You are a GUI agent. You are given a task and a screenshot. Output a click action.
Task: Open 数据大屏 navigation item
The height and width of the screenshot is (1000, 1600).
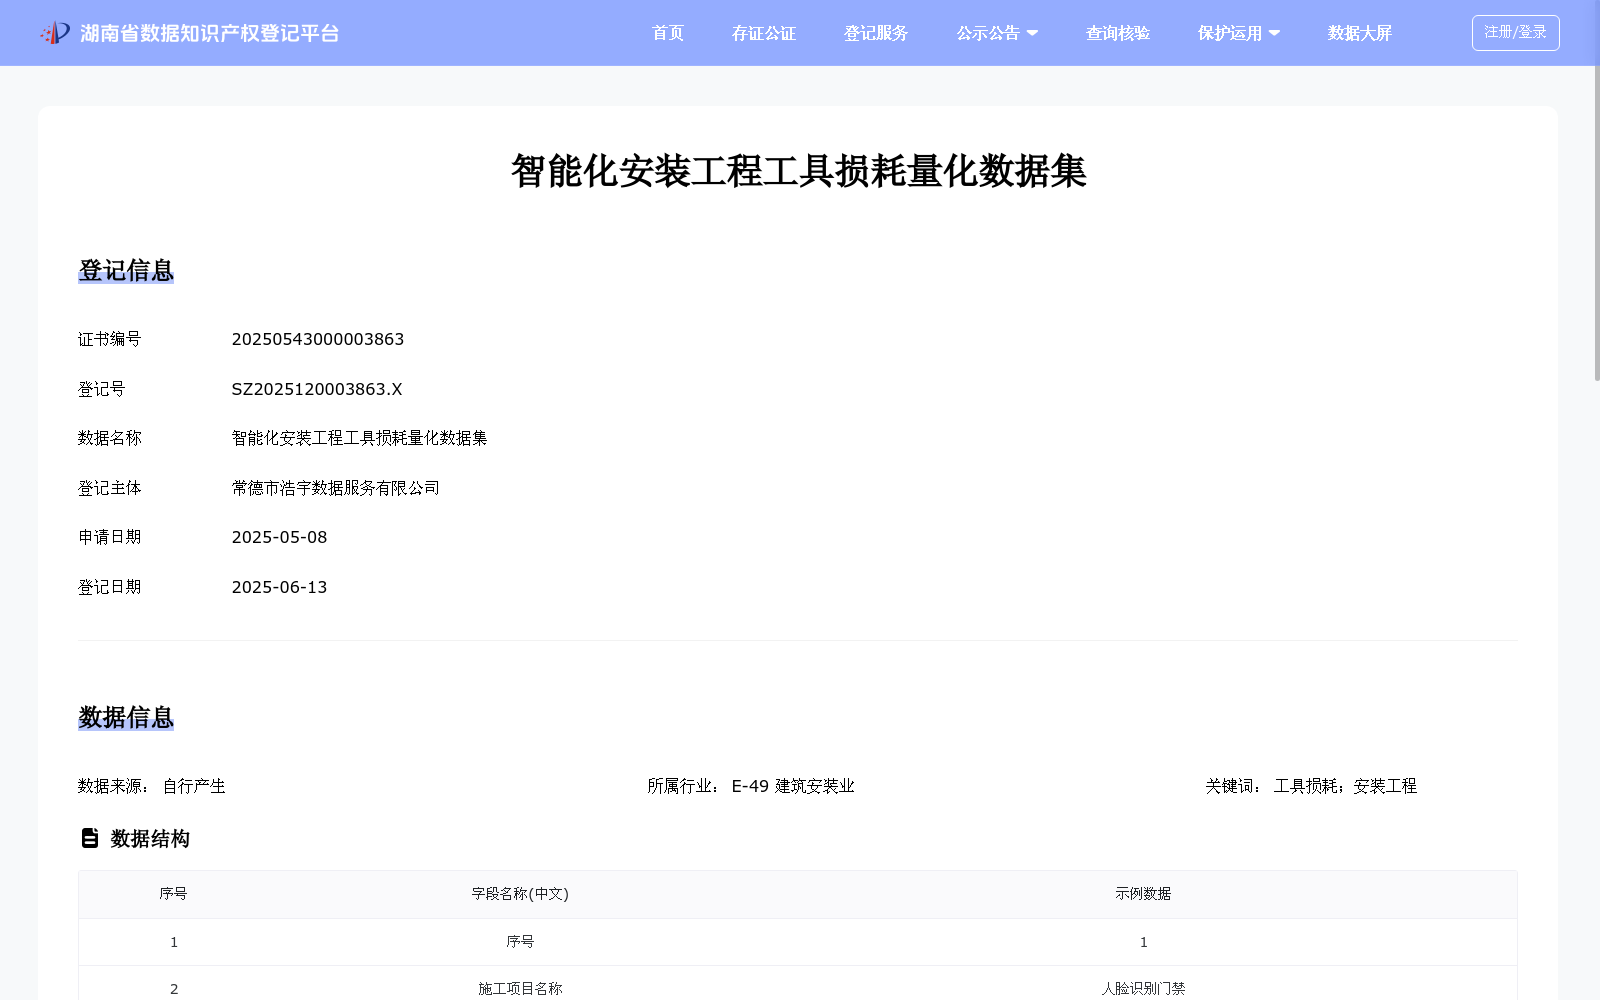coord(1360,33)
